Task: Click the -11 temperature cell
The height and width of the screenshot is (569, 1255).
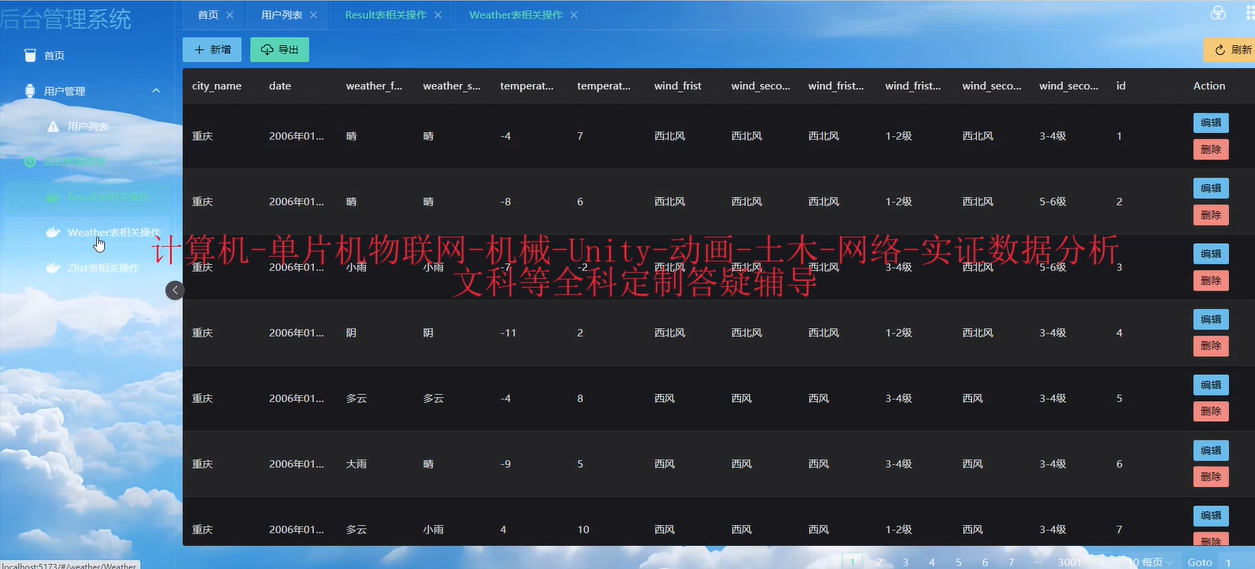Action: click(508, 333)
